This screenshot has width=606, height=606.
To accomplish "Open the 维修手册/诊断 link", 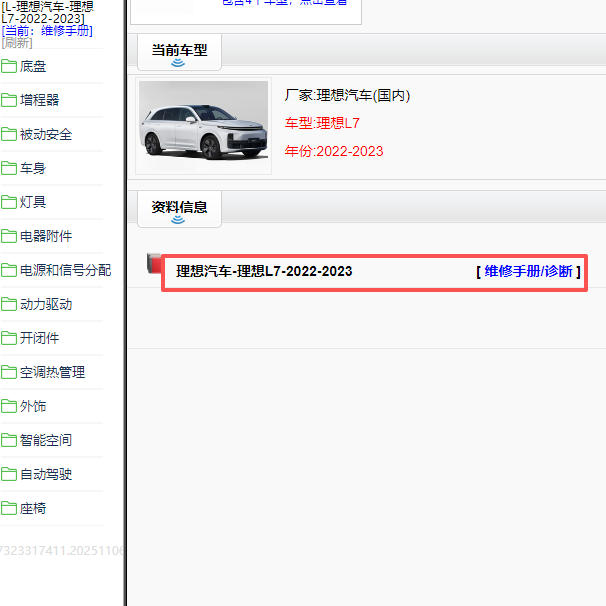I will click(x=528, y=271).
